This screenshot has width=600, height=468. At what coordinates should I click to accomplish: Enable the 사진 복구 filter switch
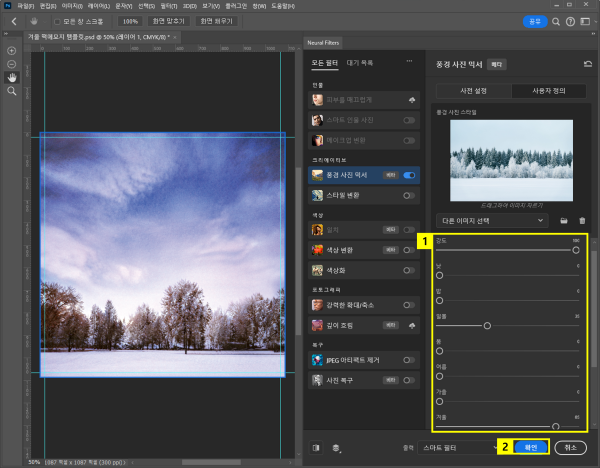point(409,380)
